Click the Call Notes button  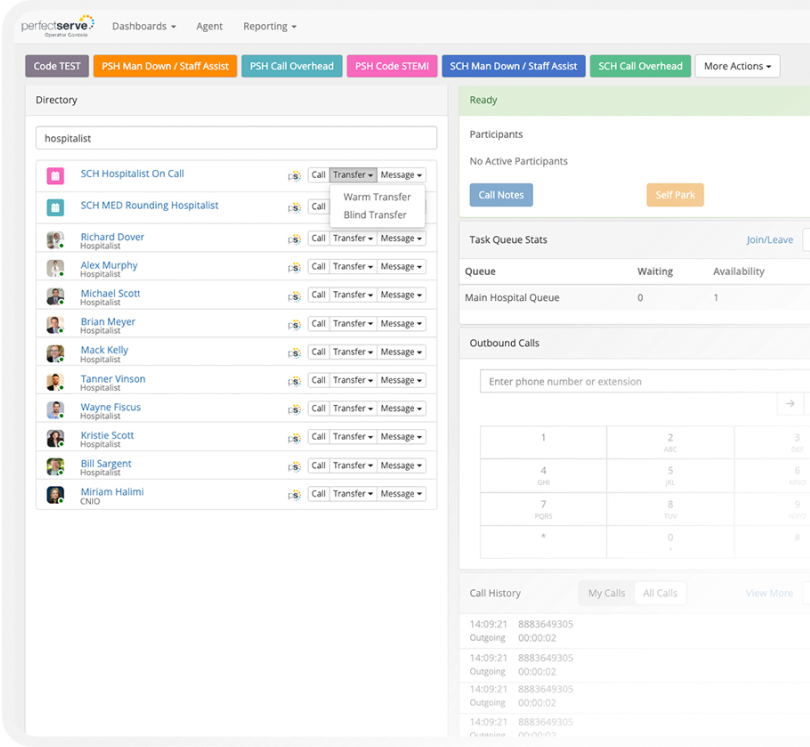[x=501, y=195]
